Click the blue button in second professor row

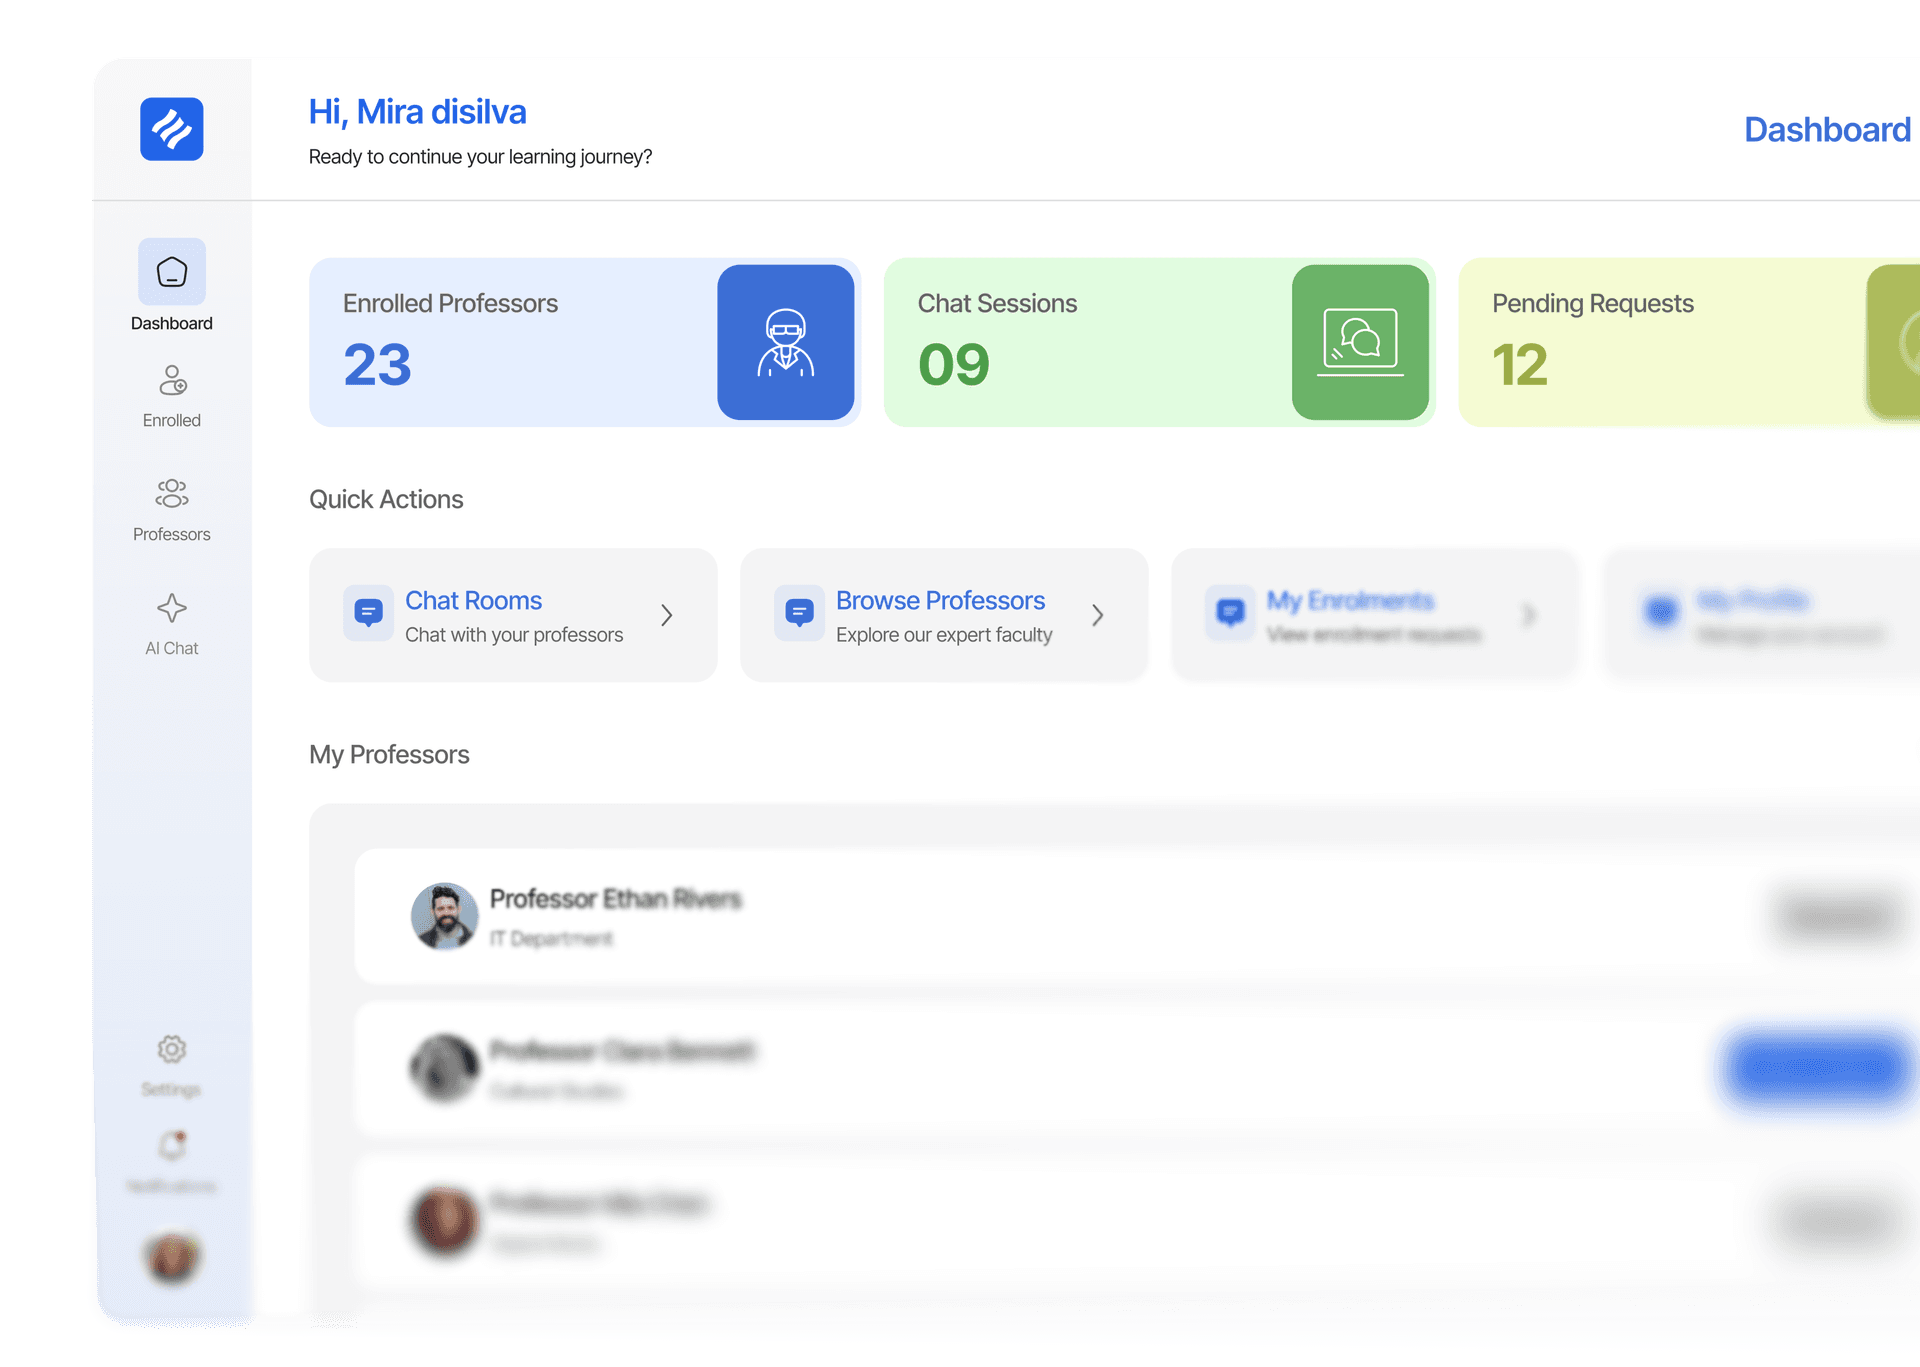click(x=1817, y=1068)
